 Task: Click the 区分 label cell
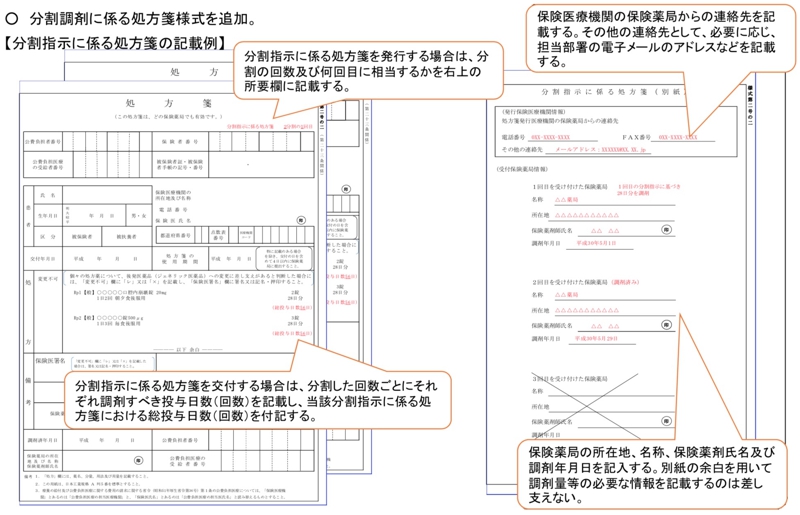[48, 237]
